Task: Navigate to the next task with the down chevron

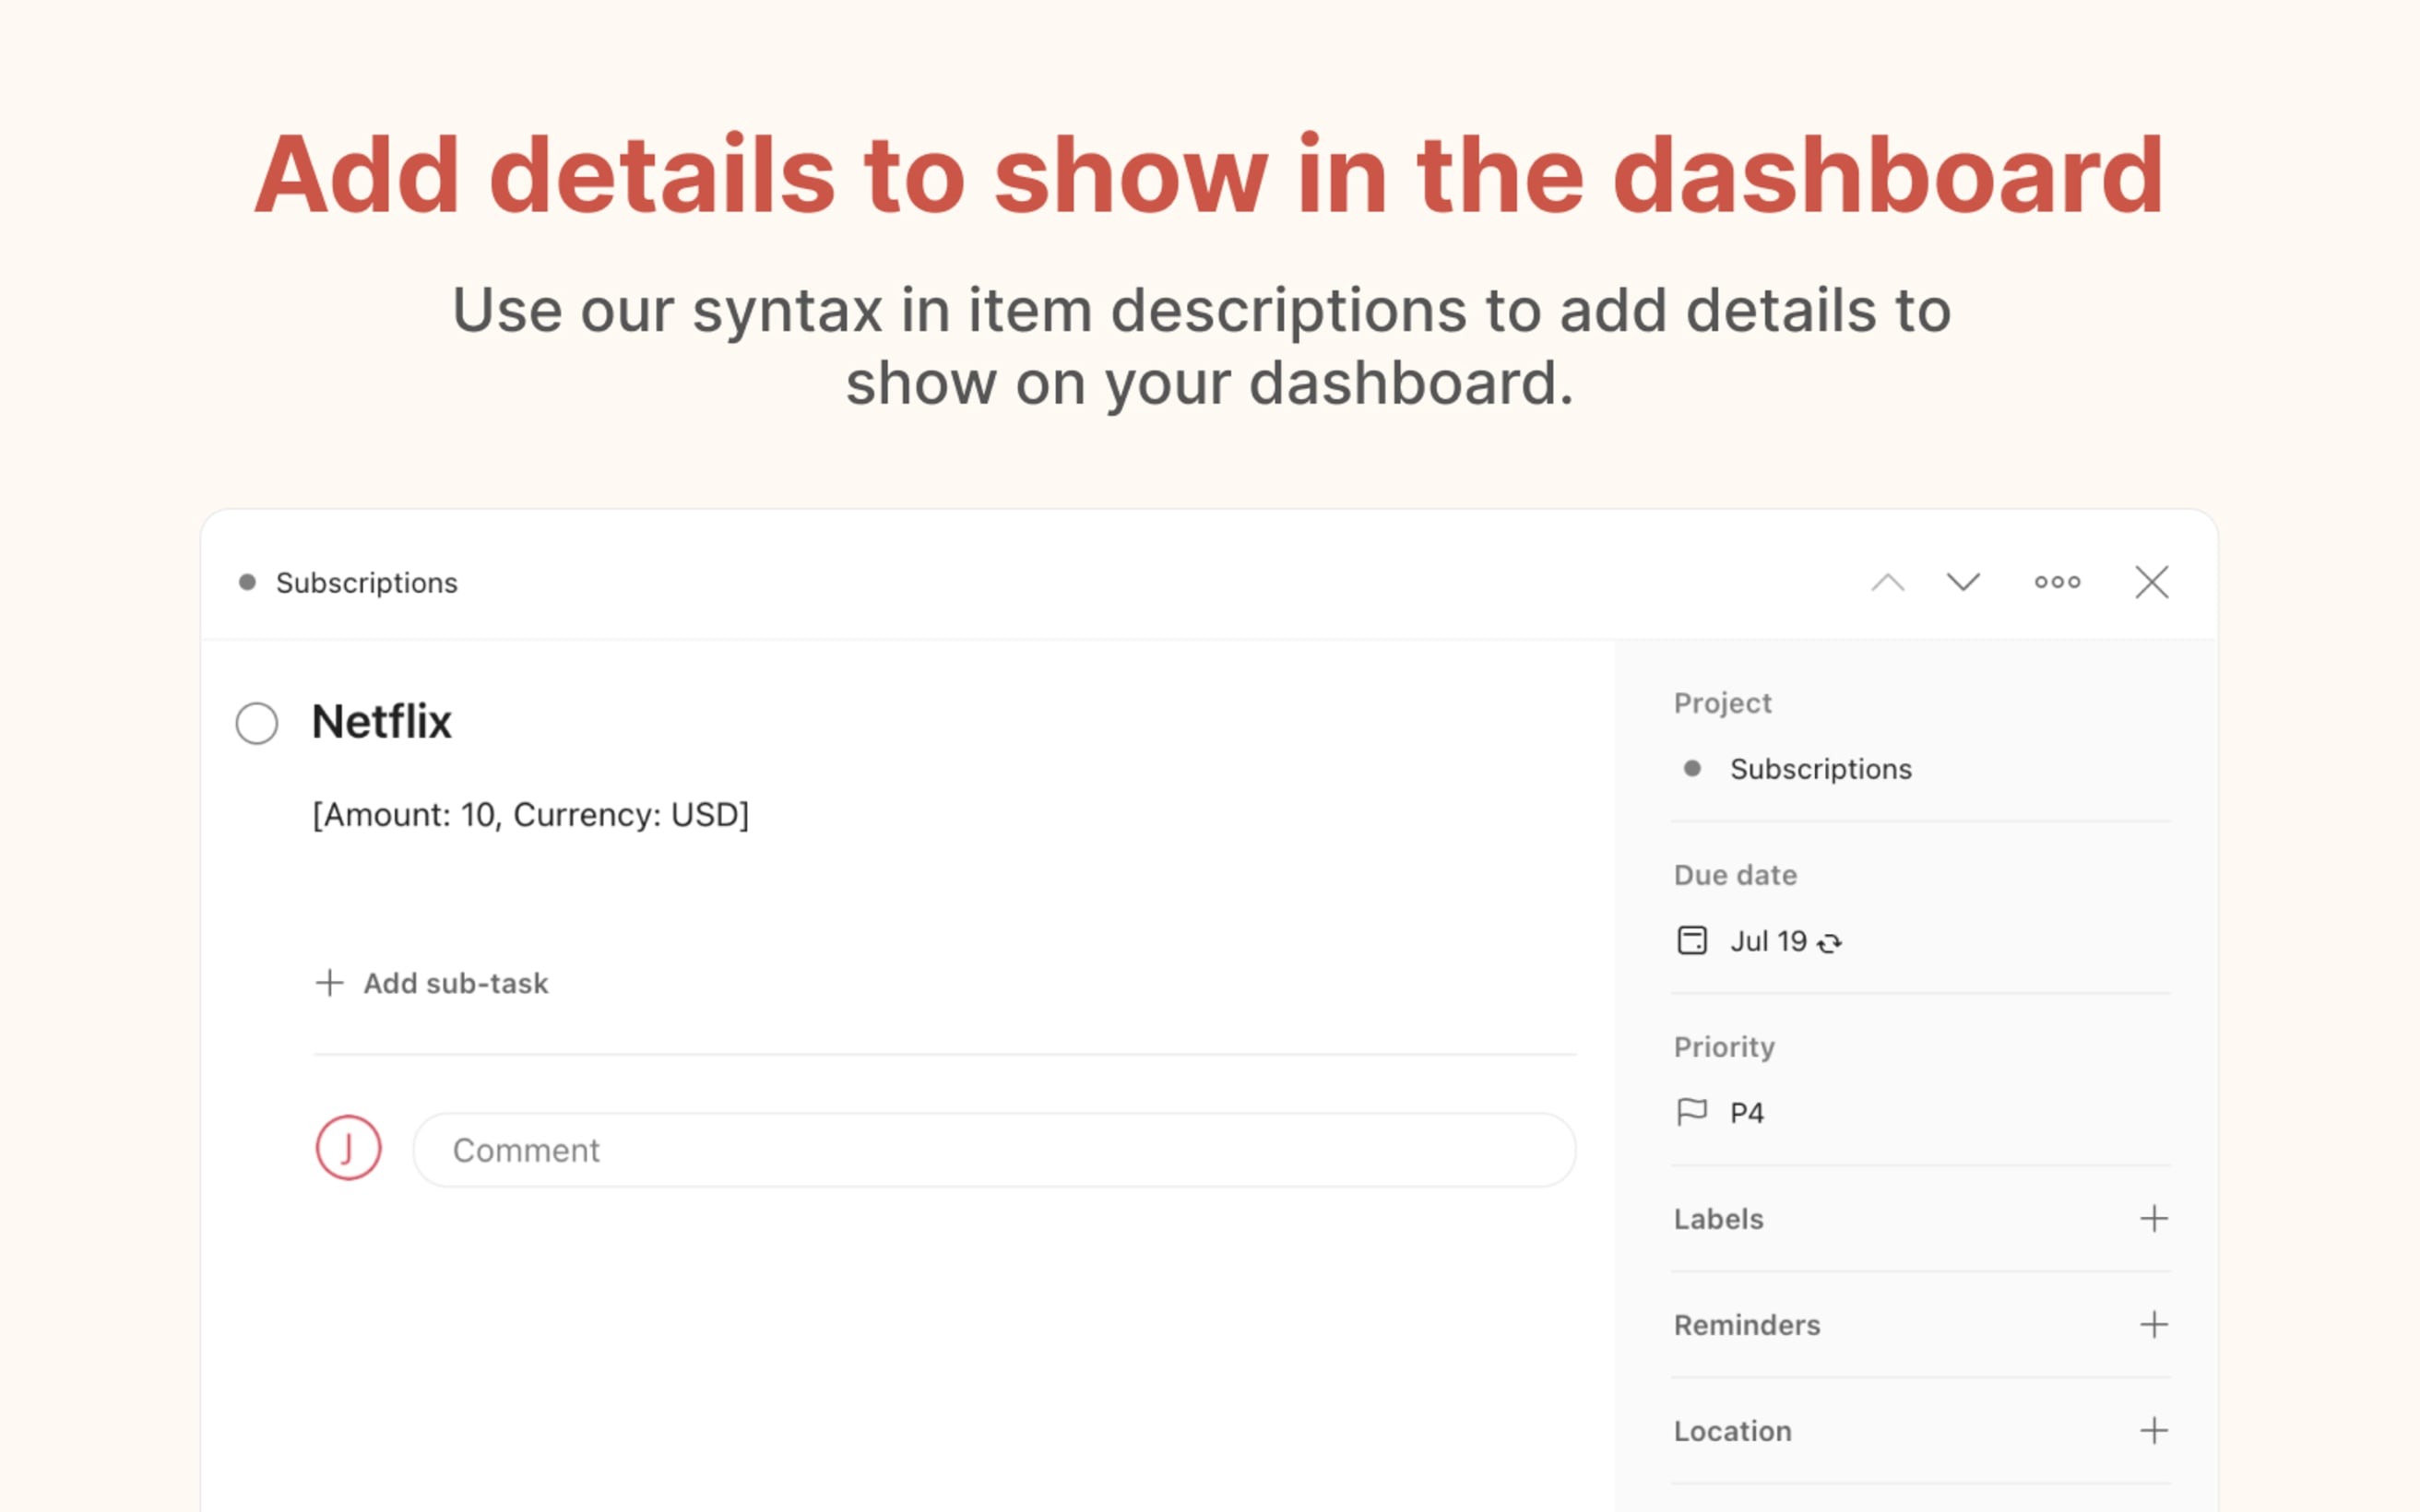Action: coord(1962,582)
